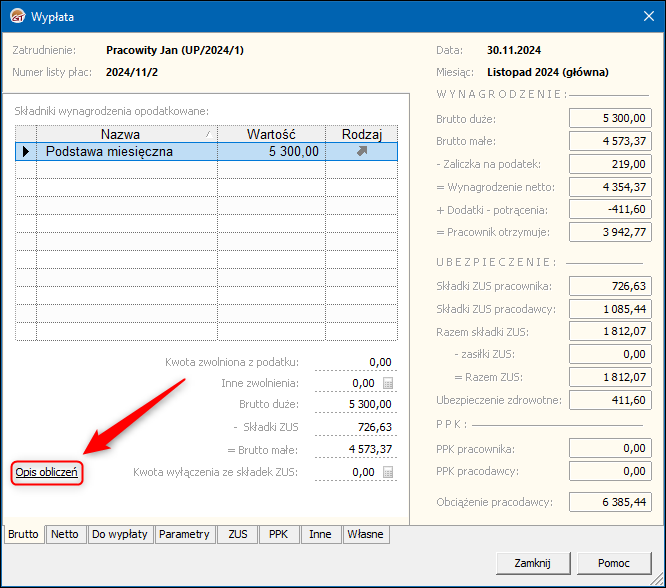Click the Wartość column header
666x588 pixels.
(271, 134)
